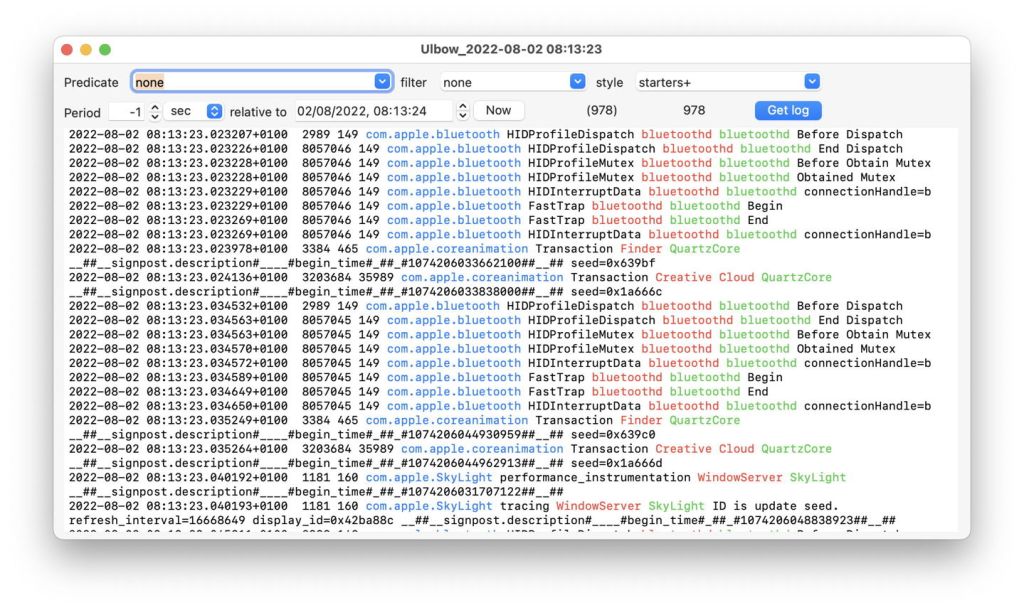The width and height of the screenshot is (1024, 610).
Task: Zoom the window with green button
Action: pos(105,49)
